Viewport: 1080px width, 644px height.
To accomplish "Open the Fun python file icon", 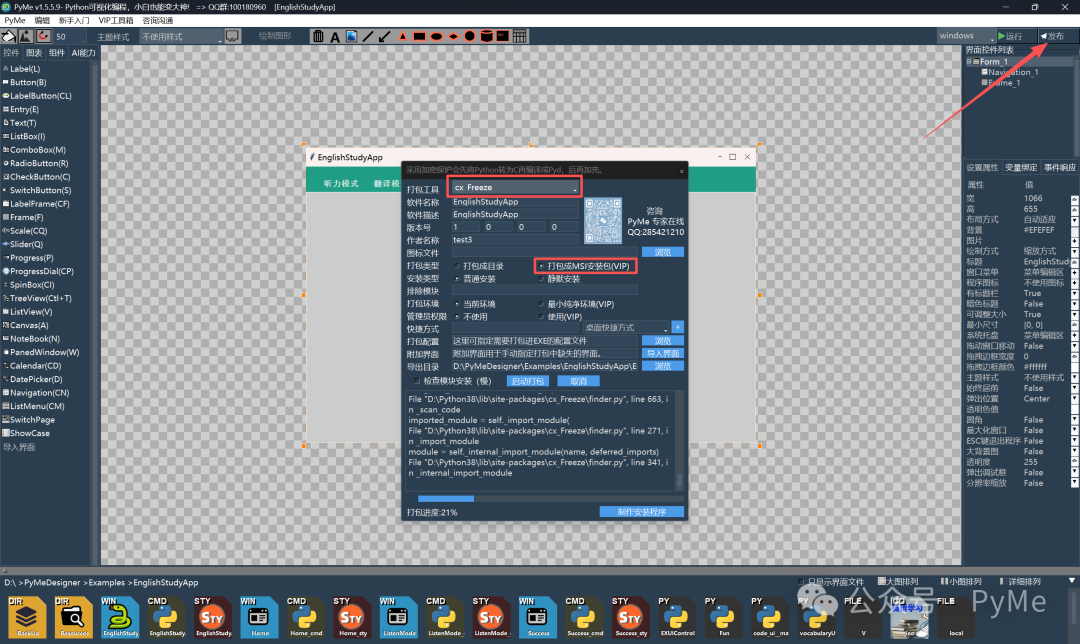I will click(723, 617).
